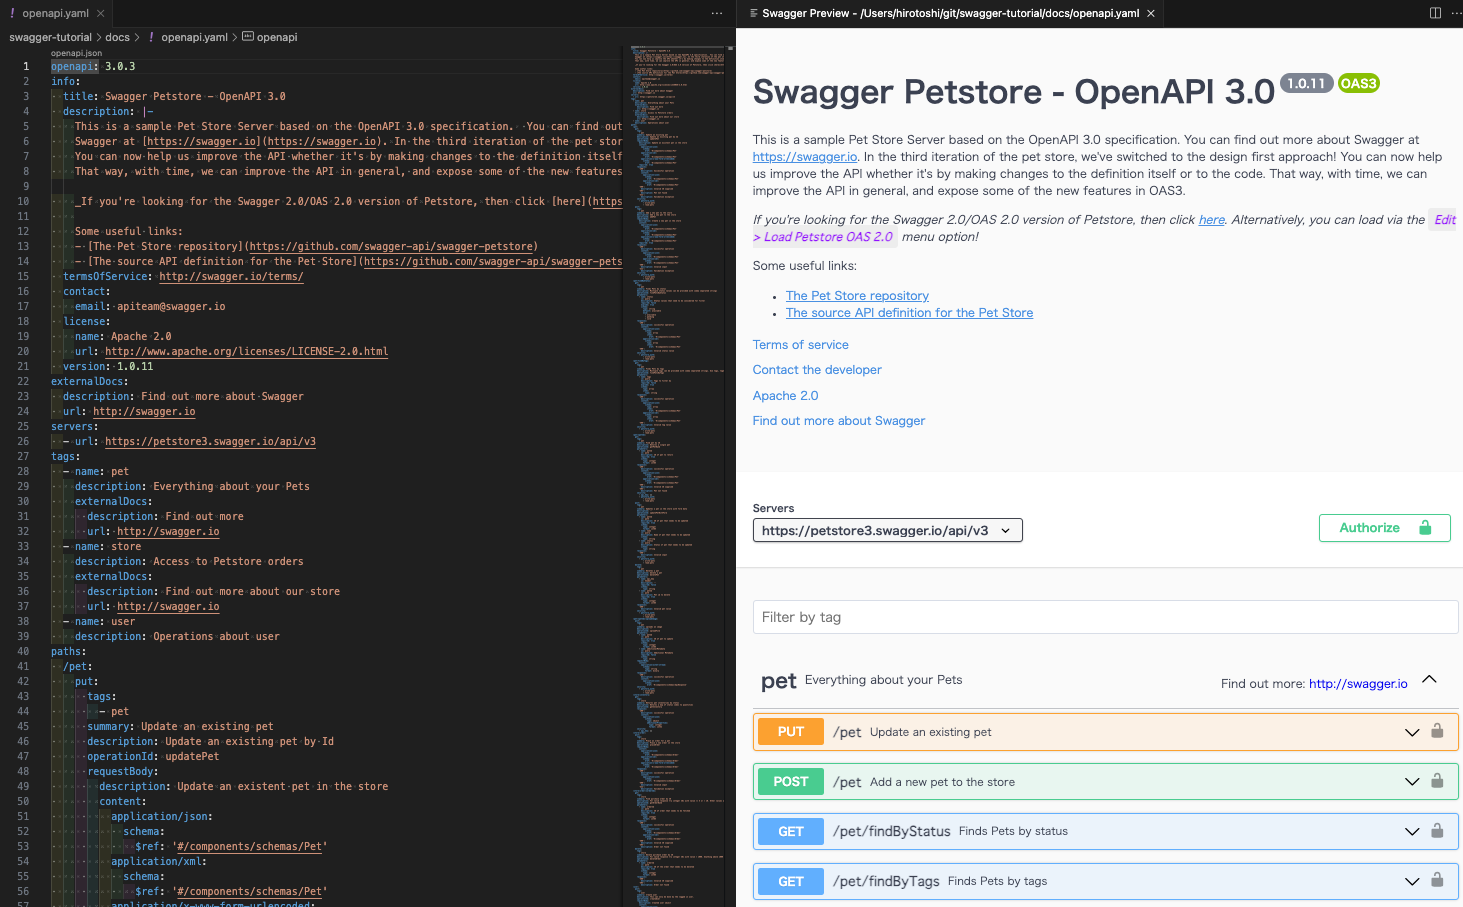
Task: Click the POST method badge for /pet
Action: (x=790, y=781)
